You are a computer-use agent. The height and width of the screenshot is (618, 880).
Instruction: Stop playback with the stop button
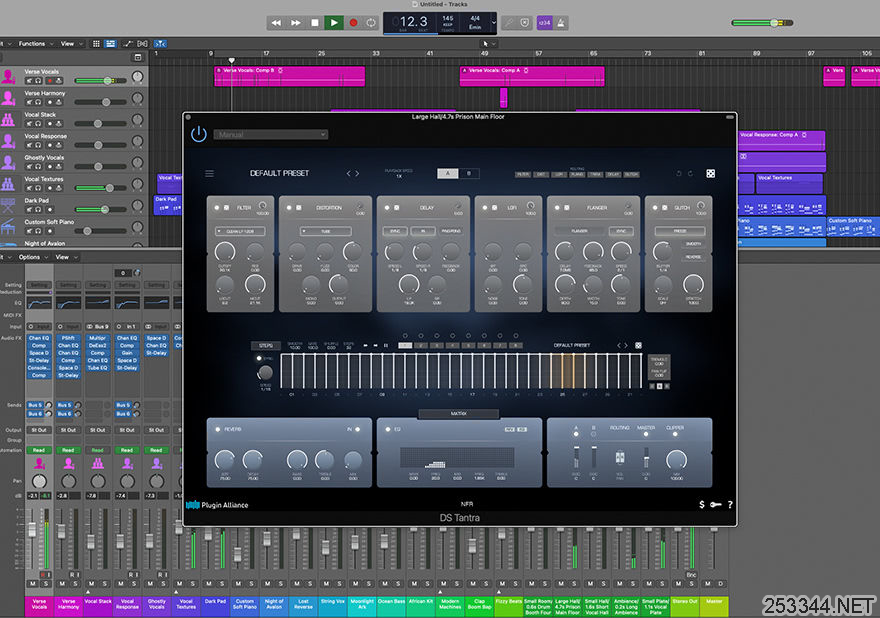[314, 23]
